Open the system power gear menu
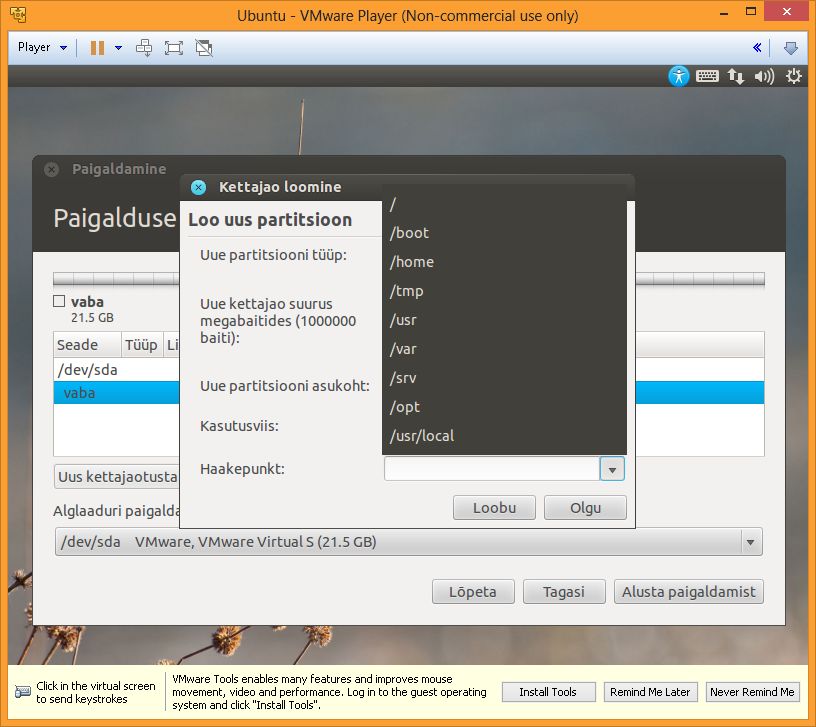 click(x=794, y=76)
